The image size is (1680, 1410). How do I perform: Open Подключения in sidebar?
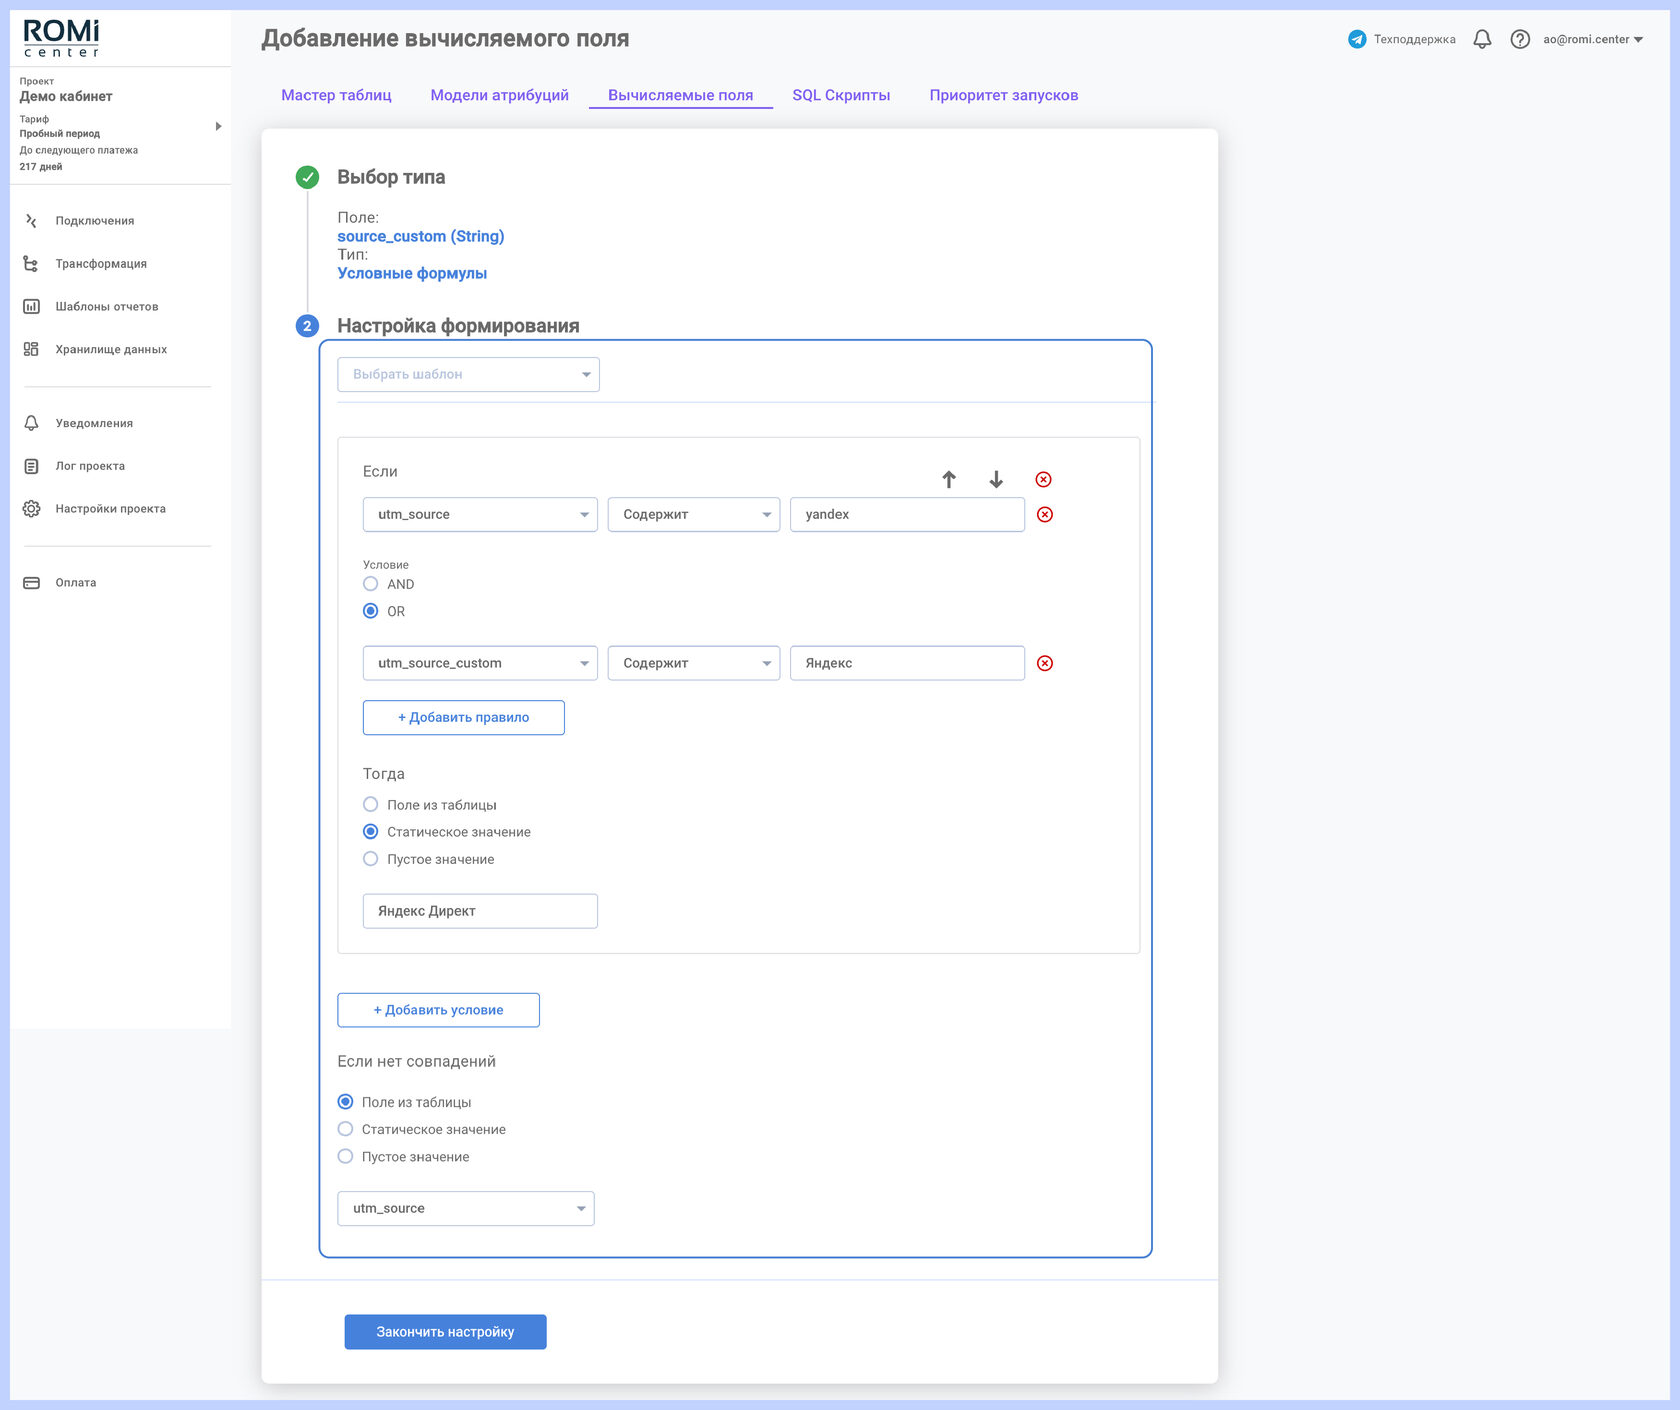(x=94, y=221)
